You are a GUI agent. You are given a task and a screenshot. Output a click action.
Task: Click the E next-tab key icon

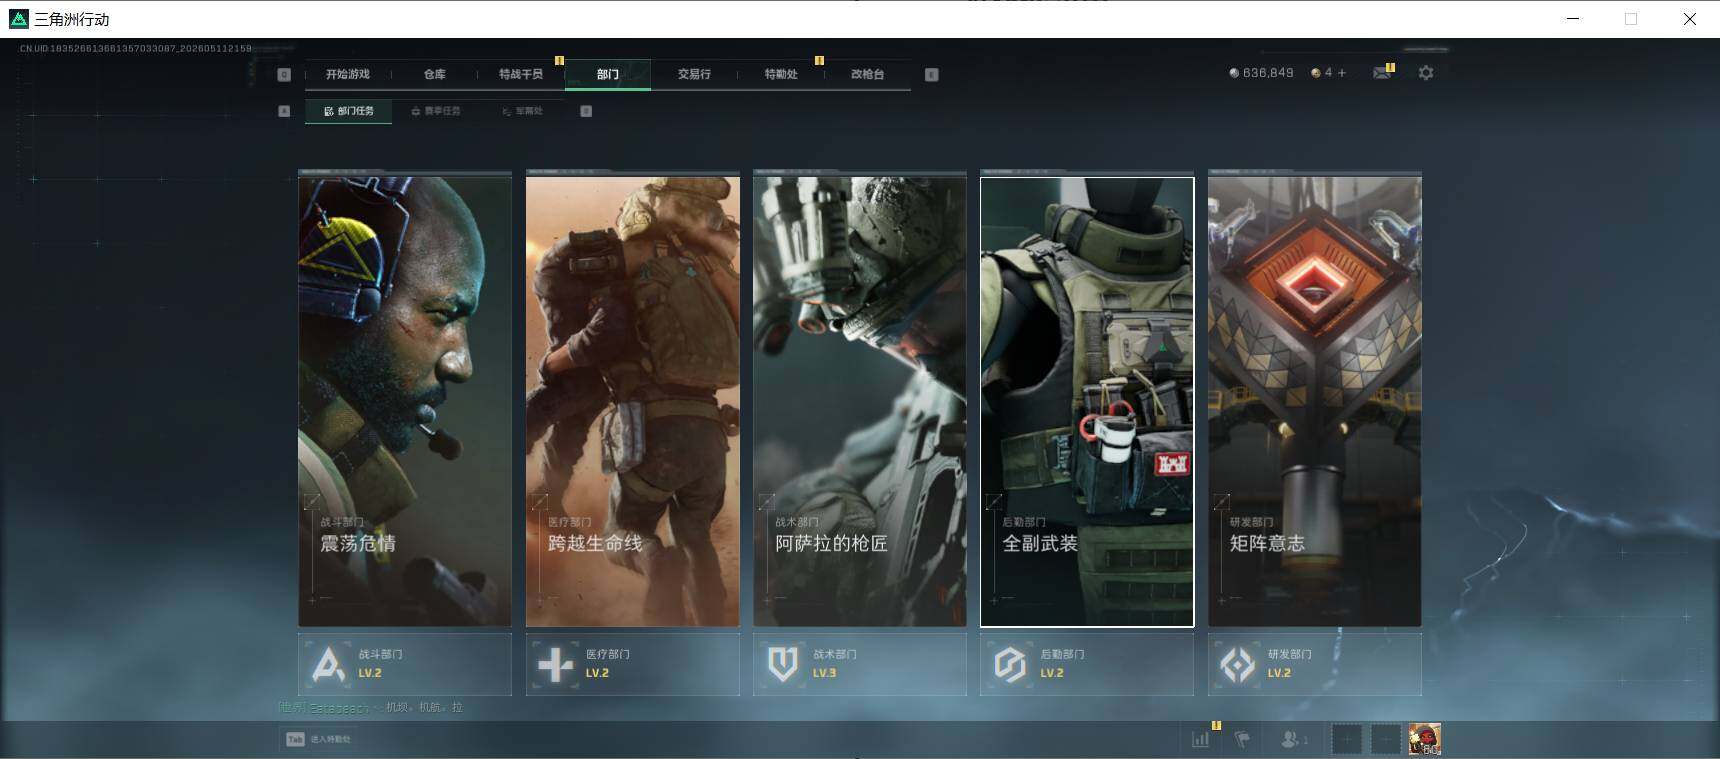click(x=932, y=74)
